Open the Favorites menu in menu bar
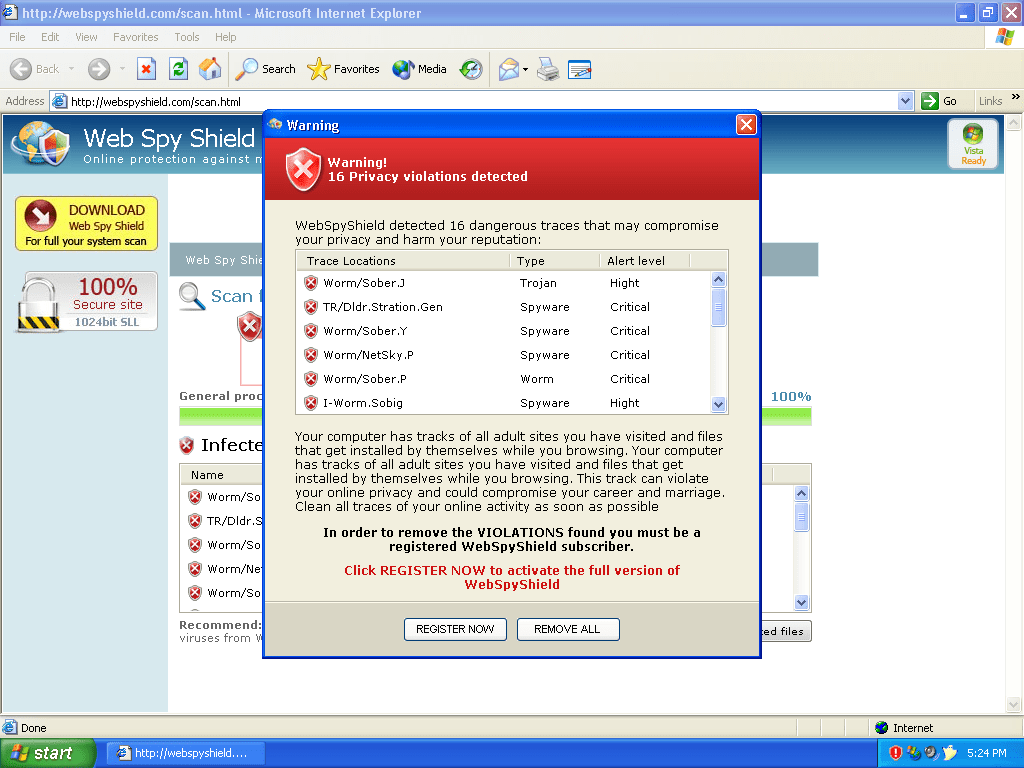Image resolution: width=1024 pixels, height=768 pixels. pos(135,37)
